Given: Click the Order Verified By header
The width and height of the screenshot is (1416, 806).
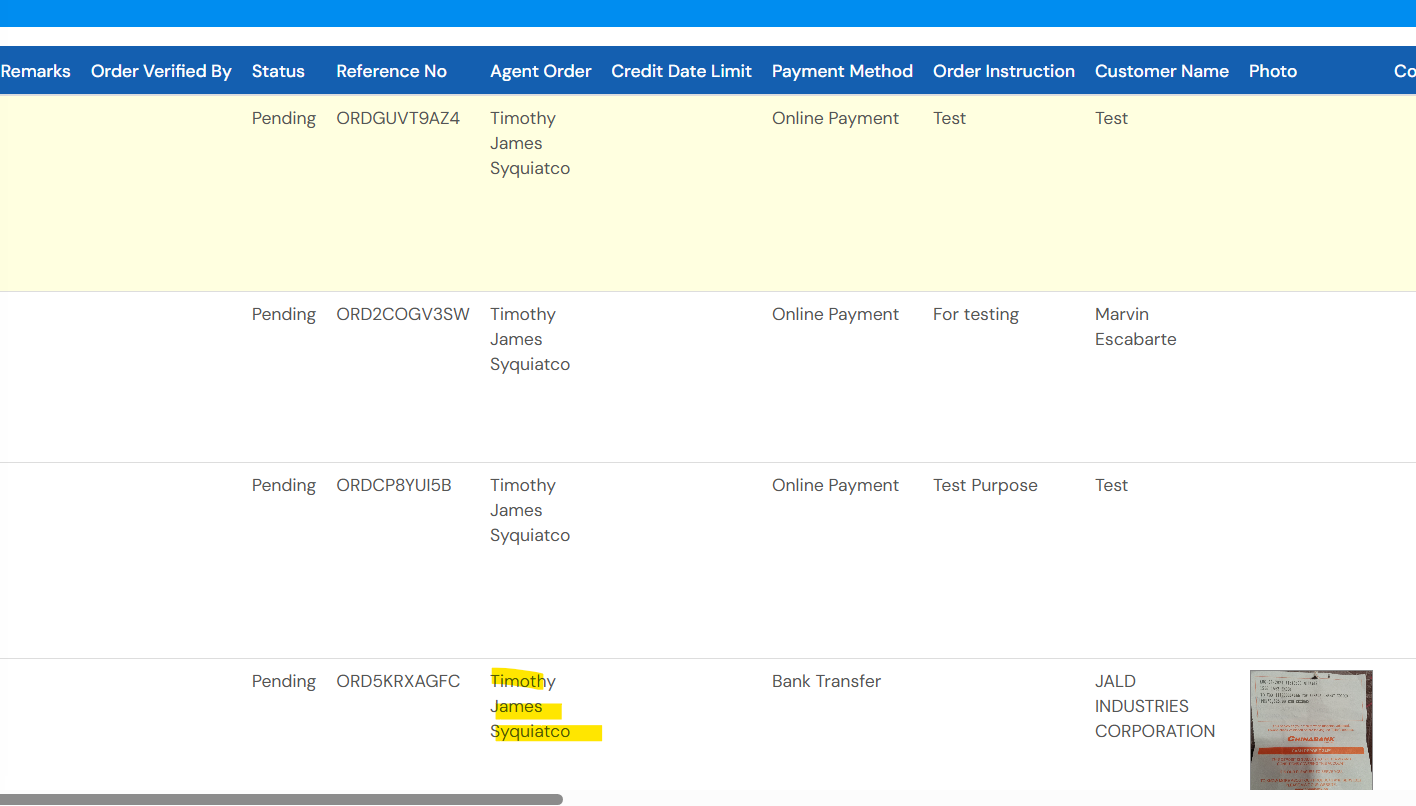Looking at the screenshot, I should [x=161, y=71].
